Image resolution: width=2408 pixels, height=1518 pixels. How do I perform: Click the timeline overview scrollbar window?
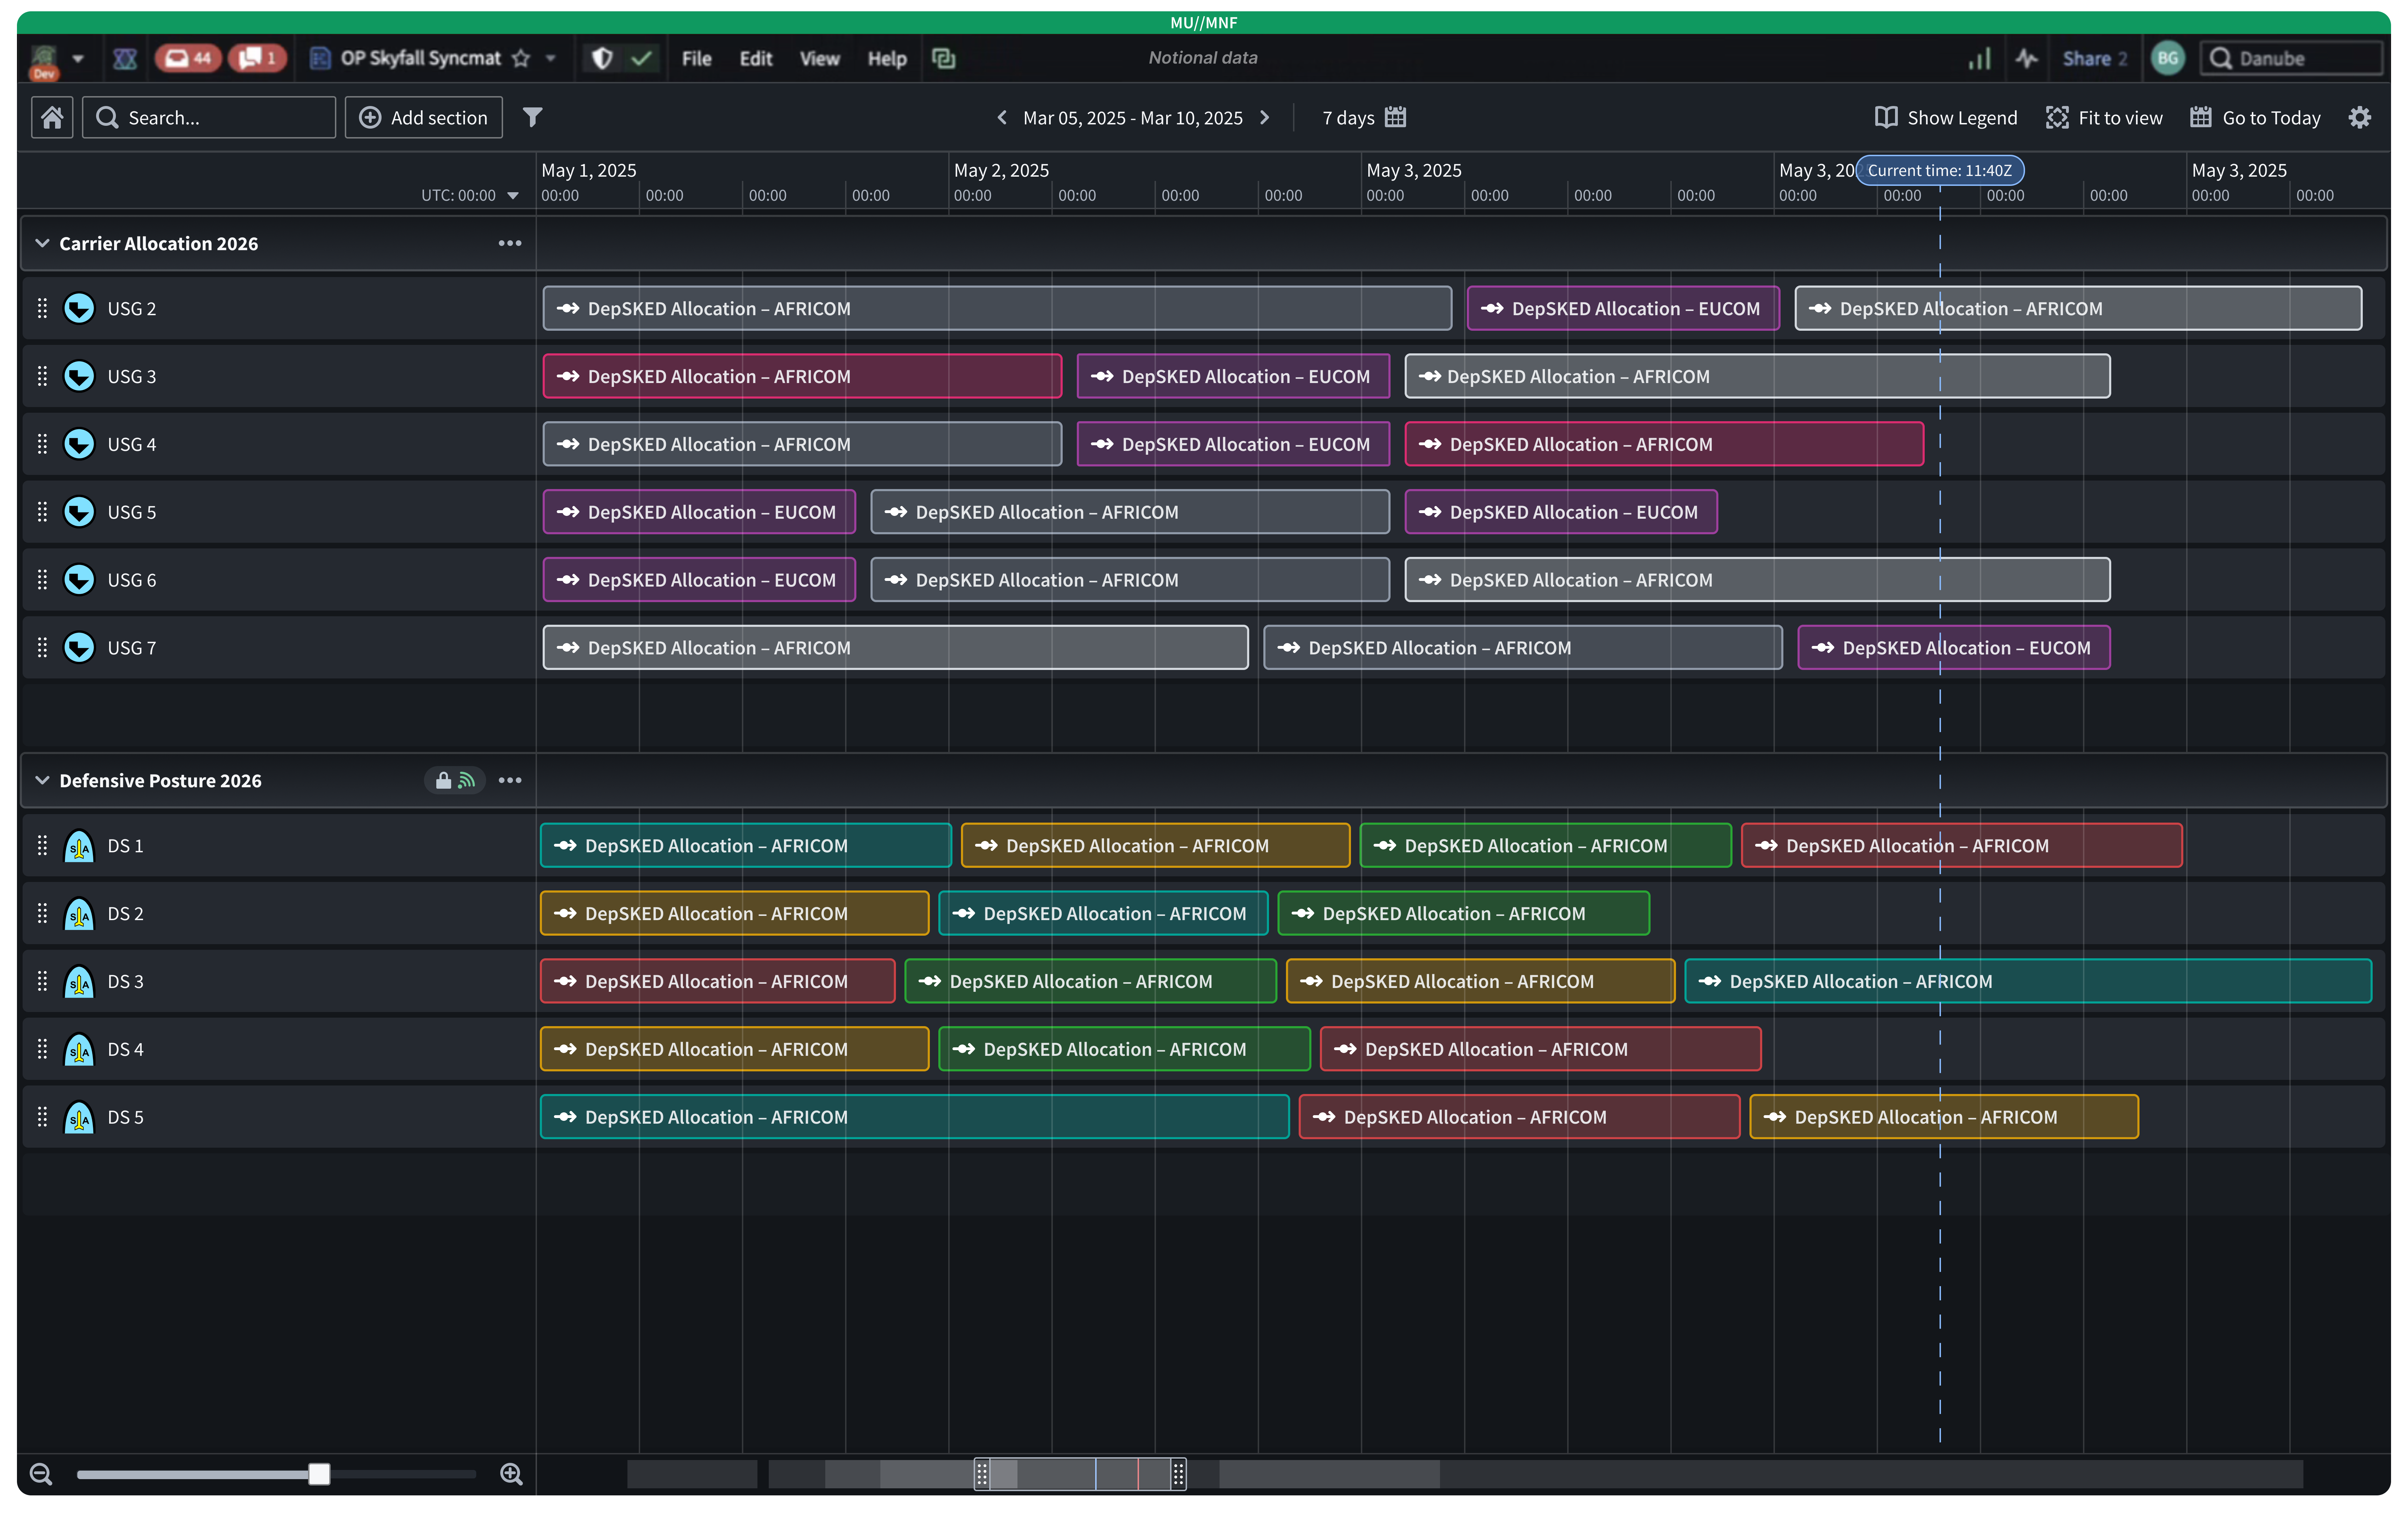[x=1080, y=1474]
